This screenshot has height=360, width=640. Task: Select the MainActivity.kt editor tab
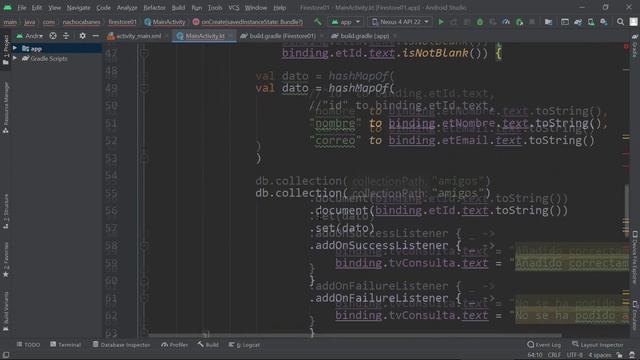(204, 36)
